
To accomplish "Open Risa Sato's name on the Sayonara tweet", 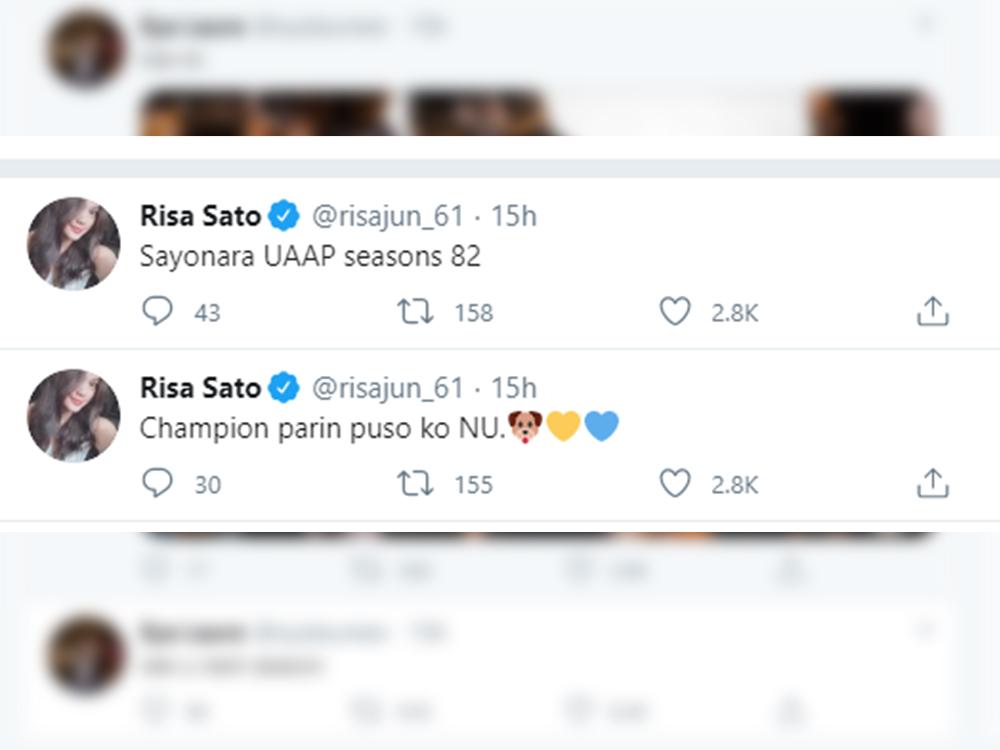I will (200, 215).
